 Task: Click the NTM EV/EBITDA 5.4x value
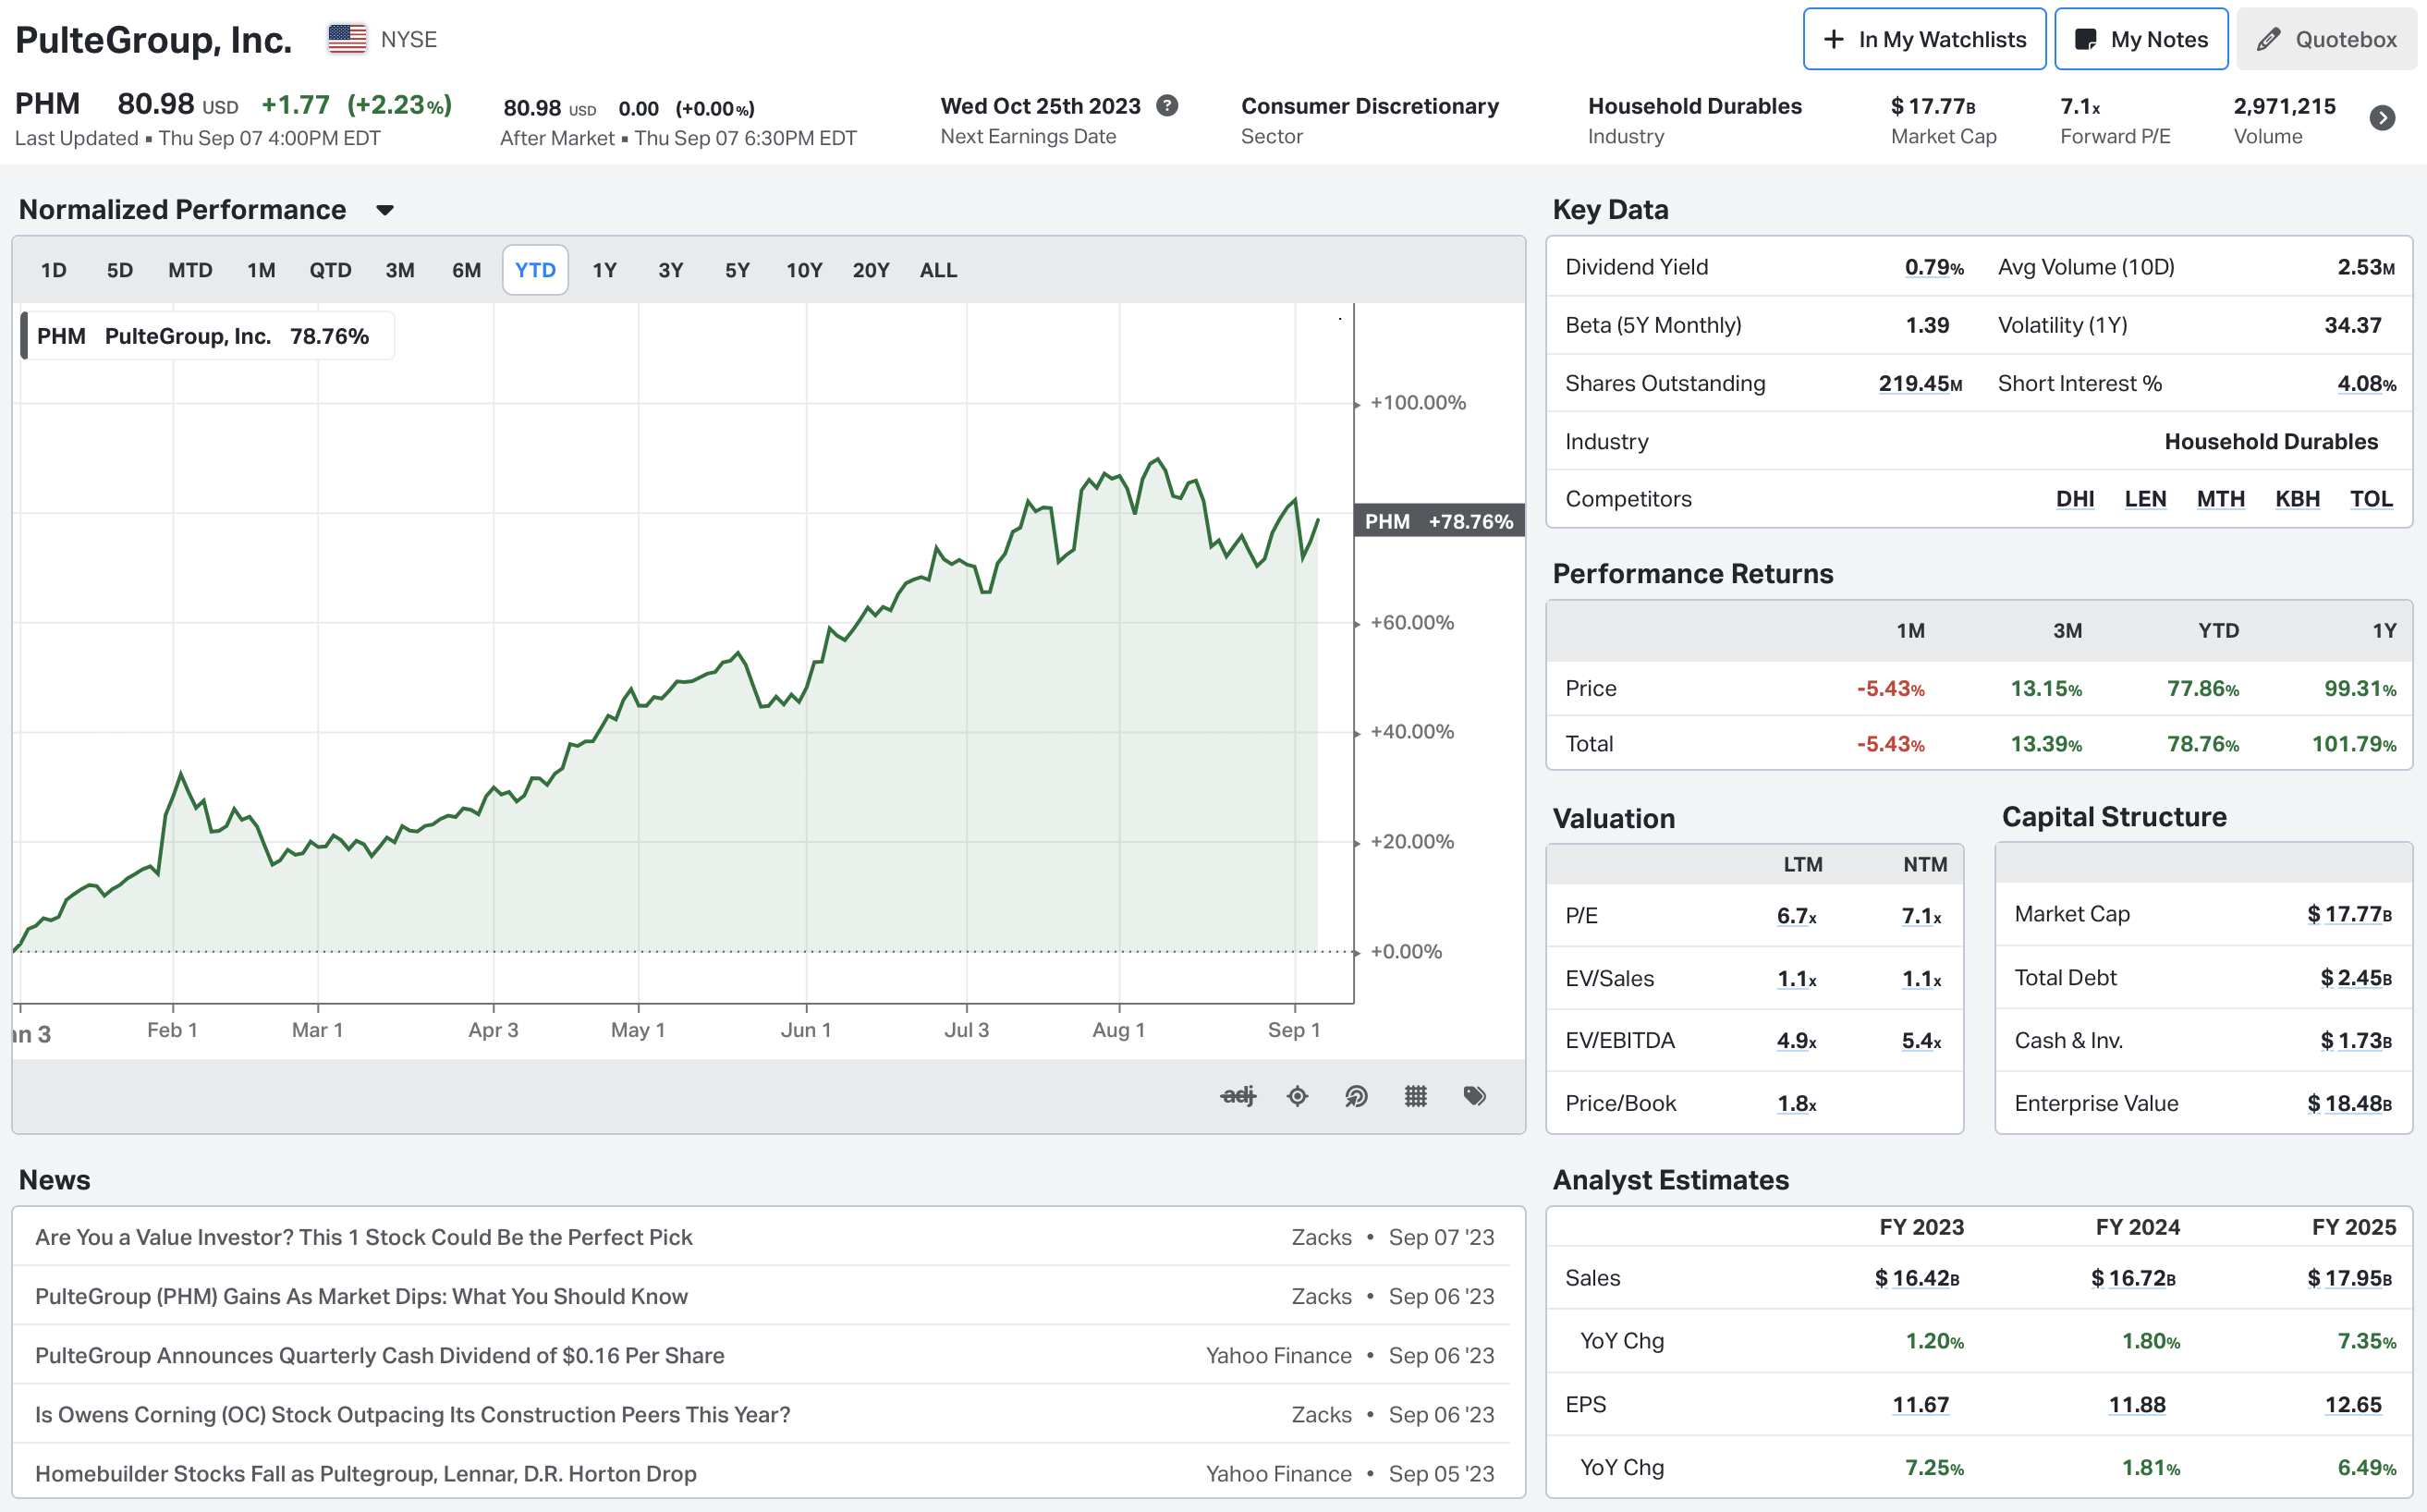coord(1921,1041)
